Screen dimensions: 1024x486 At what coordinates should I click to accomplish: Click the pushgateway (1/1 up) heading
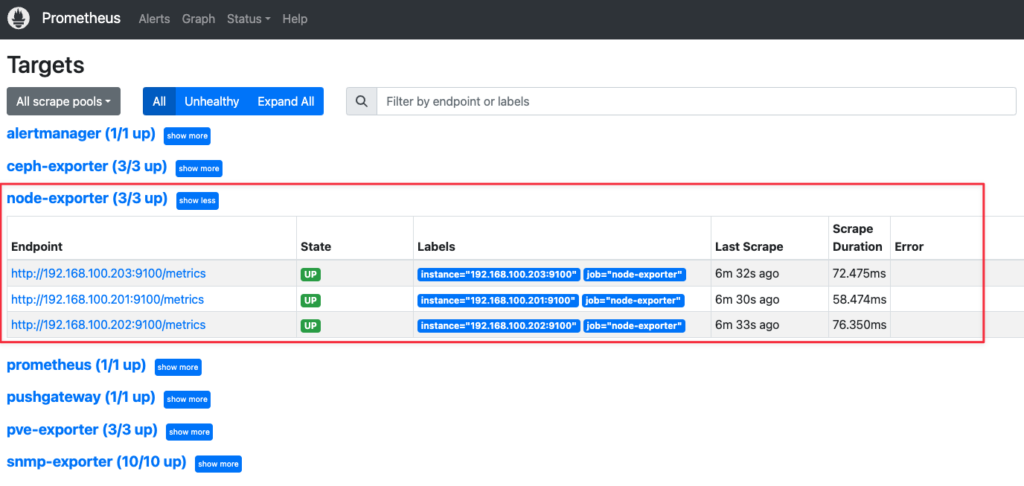[81, 397]
